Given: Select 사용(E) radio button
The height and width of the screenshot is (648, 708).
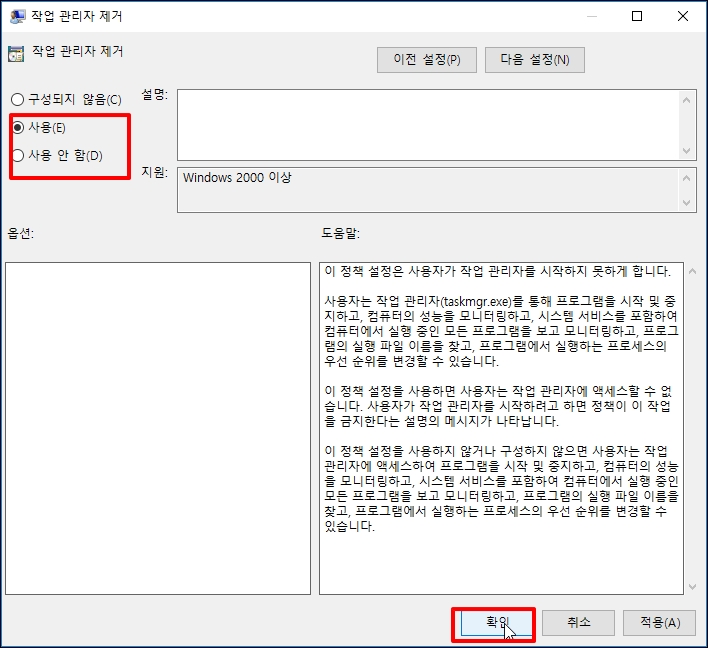Looking at the screenshot, I should [x=39, y=128].
